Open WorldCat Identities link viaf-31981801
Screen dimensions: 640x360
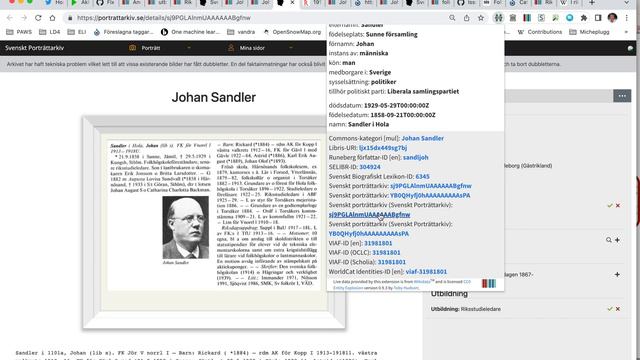pos(426,271)
